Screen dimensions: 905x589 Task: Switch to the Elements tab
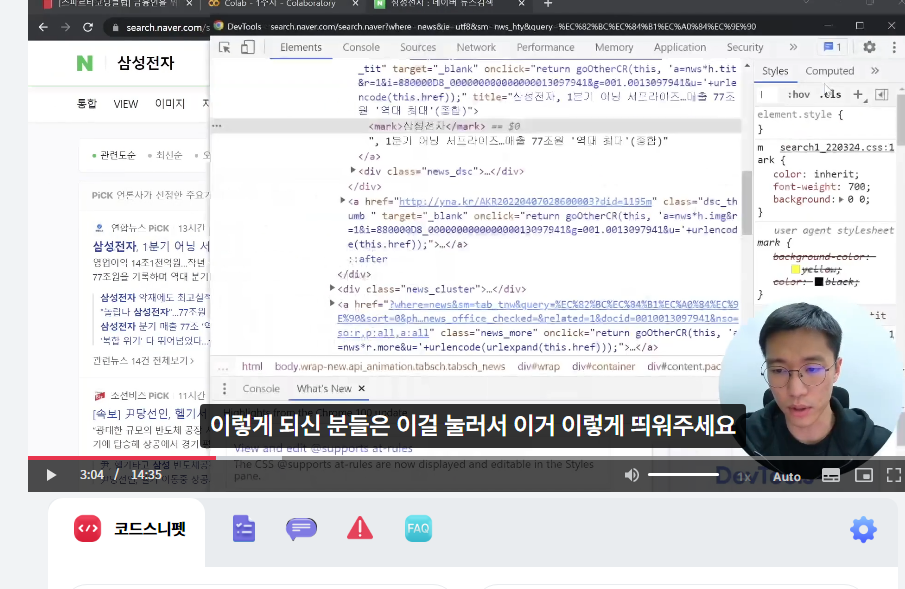tap(301, 47)
